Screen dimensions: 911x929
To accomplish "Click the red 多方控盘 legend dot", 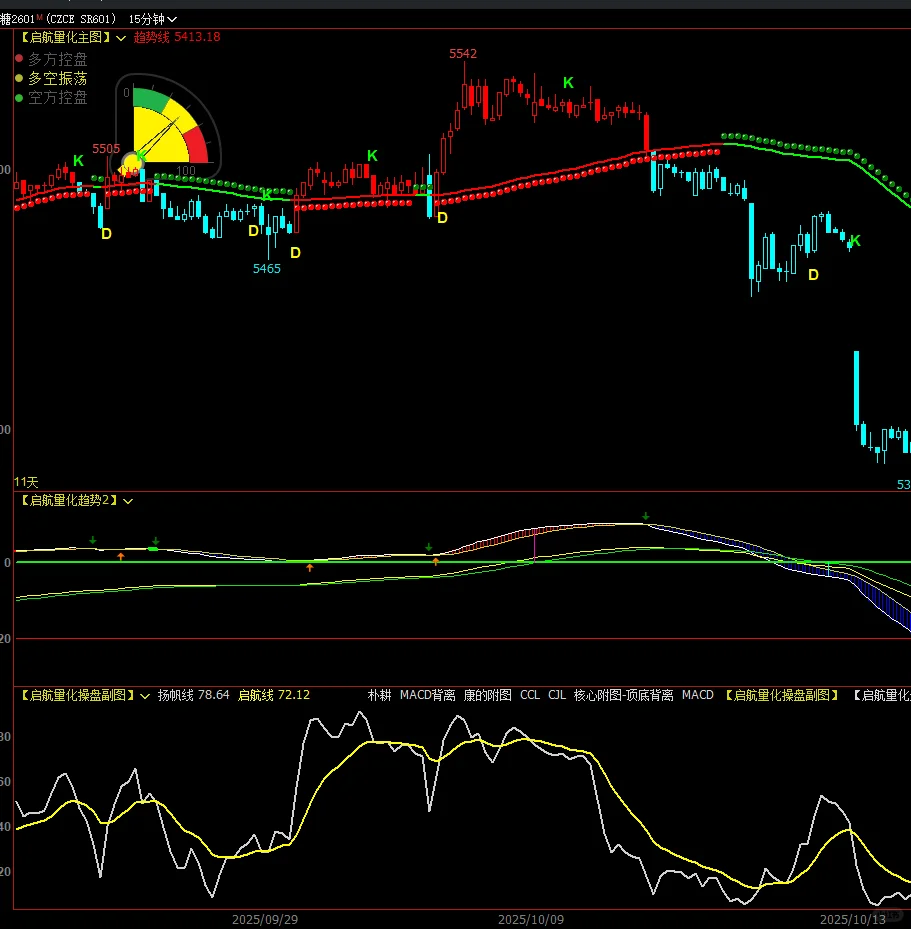I will pyautogui.click(x=19, y=59).
